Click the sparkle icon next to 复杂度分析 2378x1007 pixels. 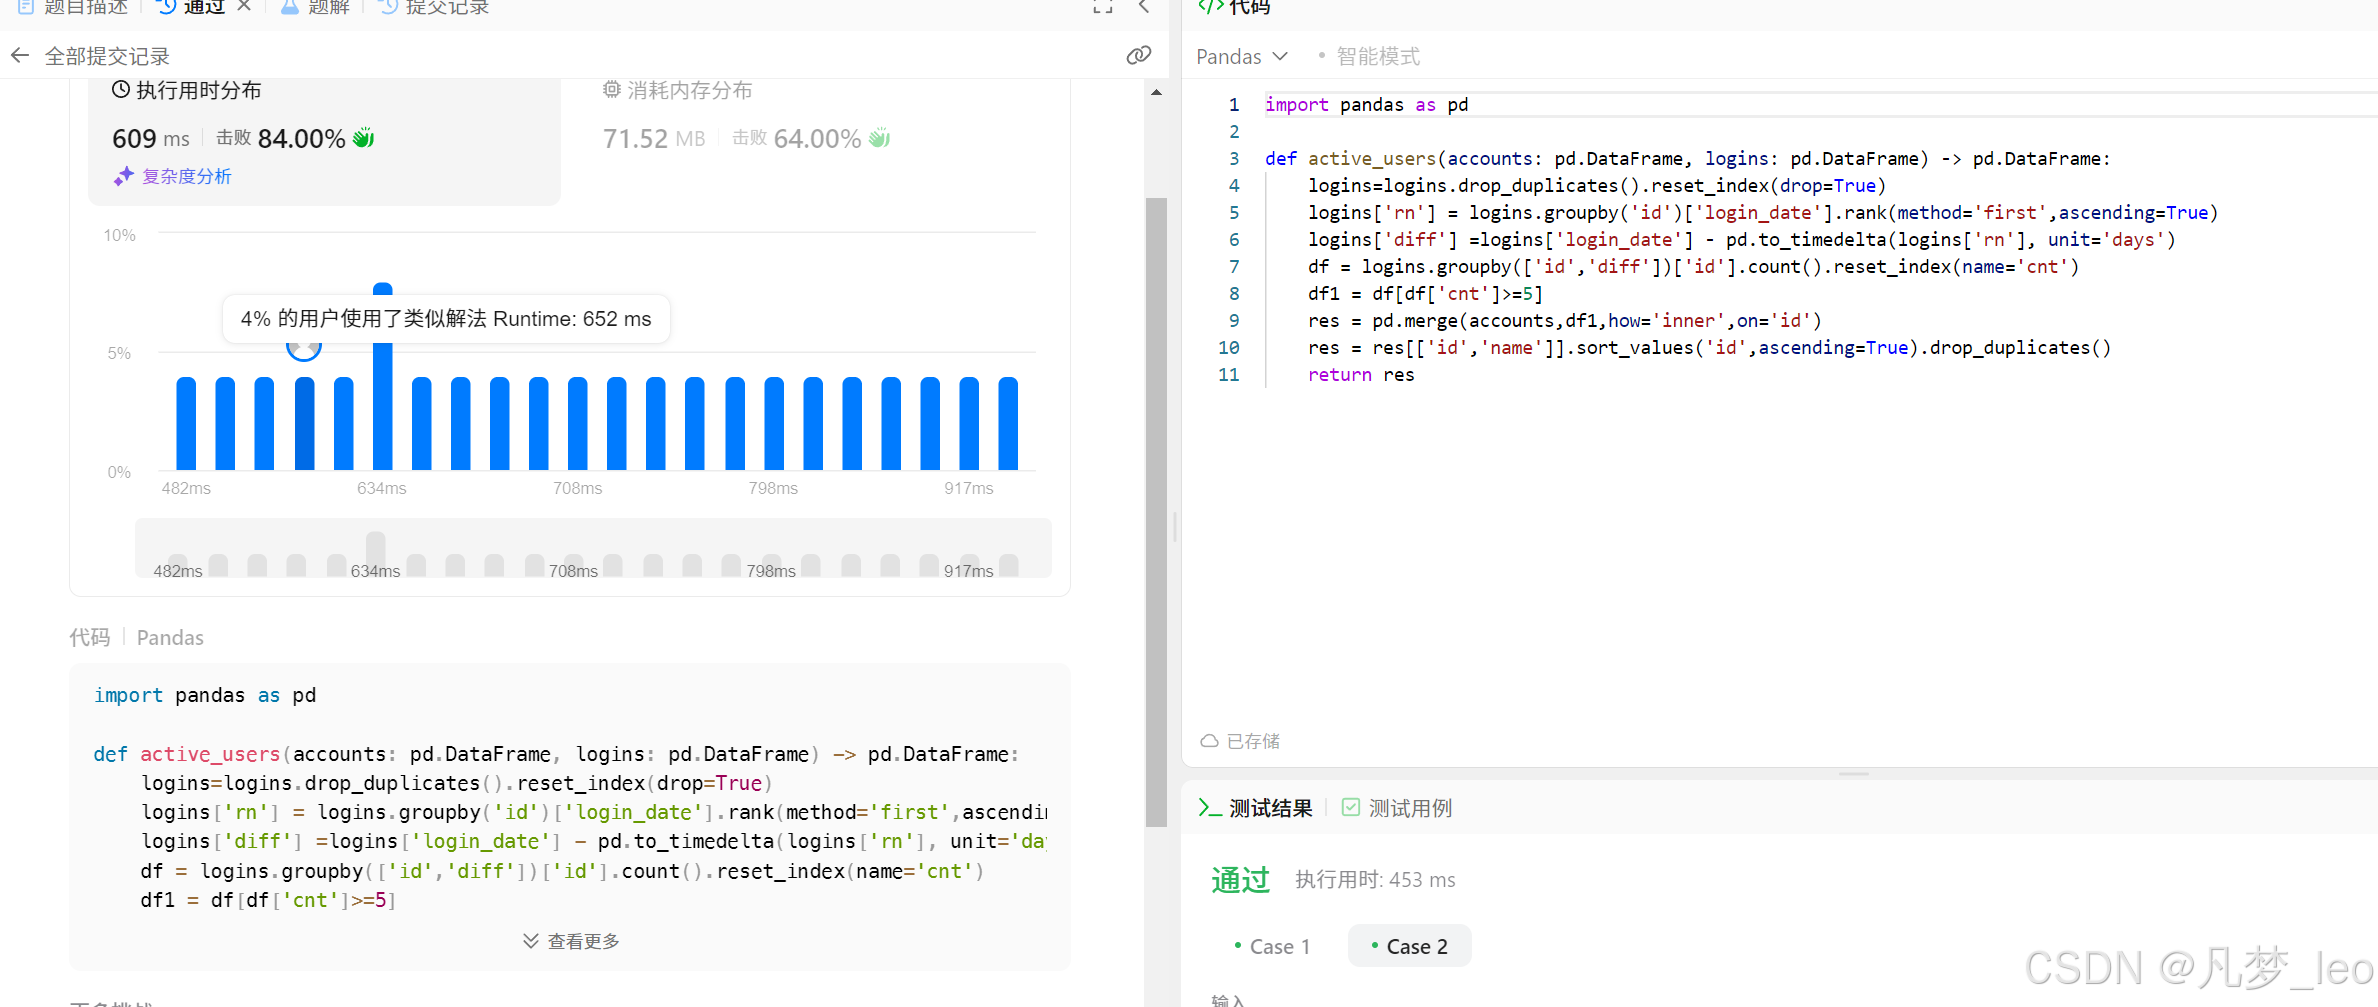(123, 177)
